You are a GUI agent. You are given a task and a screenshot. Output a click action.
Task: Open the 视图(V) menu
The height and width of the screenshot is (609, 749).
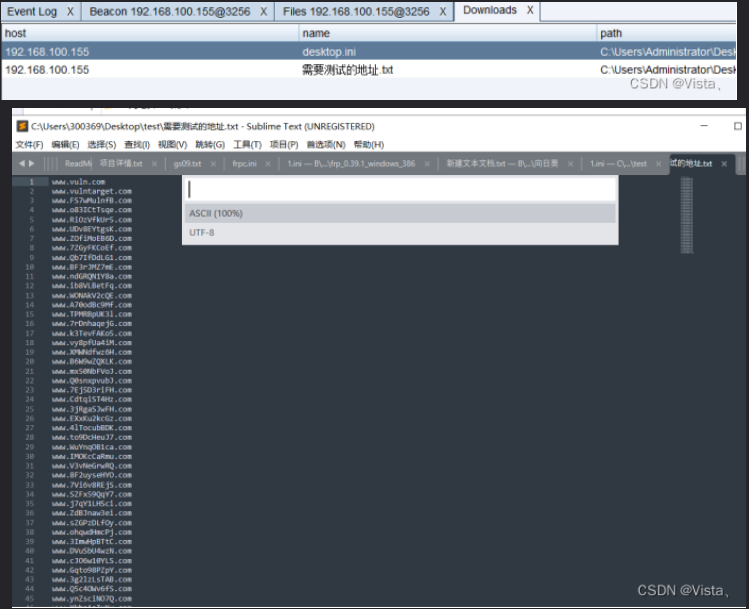tap(172, 145)
